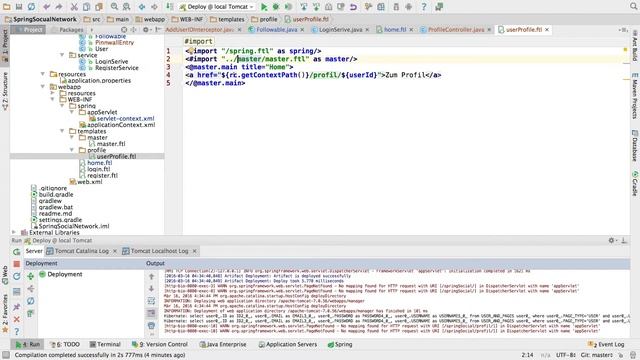Open the Event Log
This screenshot has width=640, height=360.
[606, 344]
